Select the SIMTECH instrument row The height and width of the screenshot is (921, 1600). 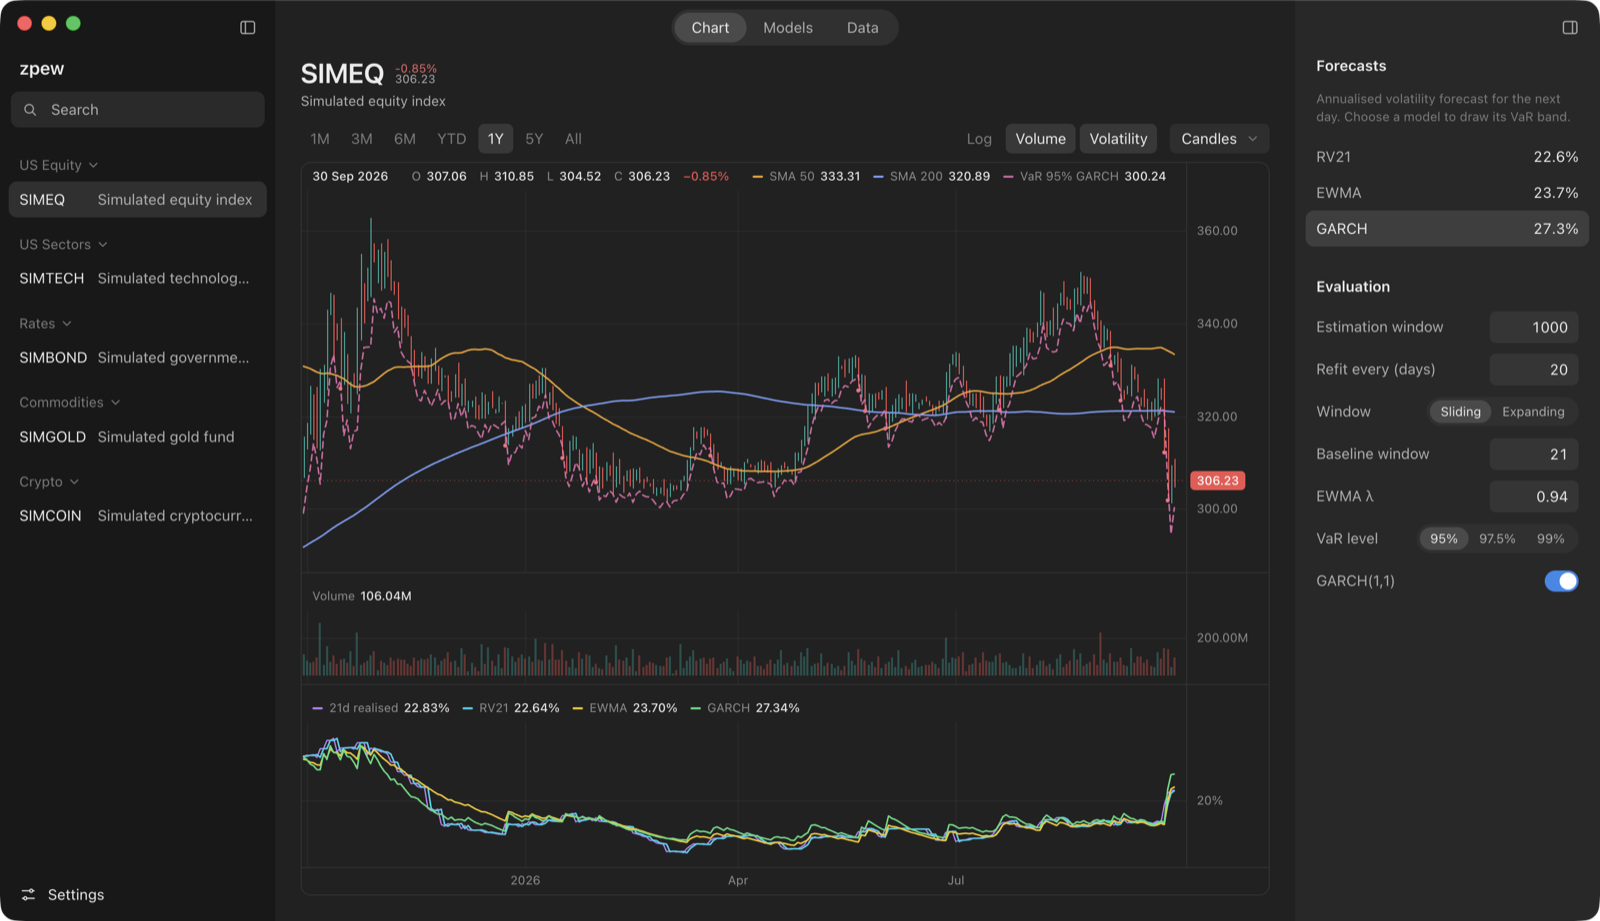[138, 279]
